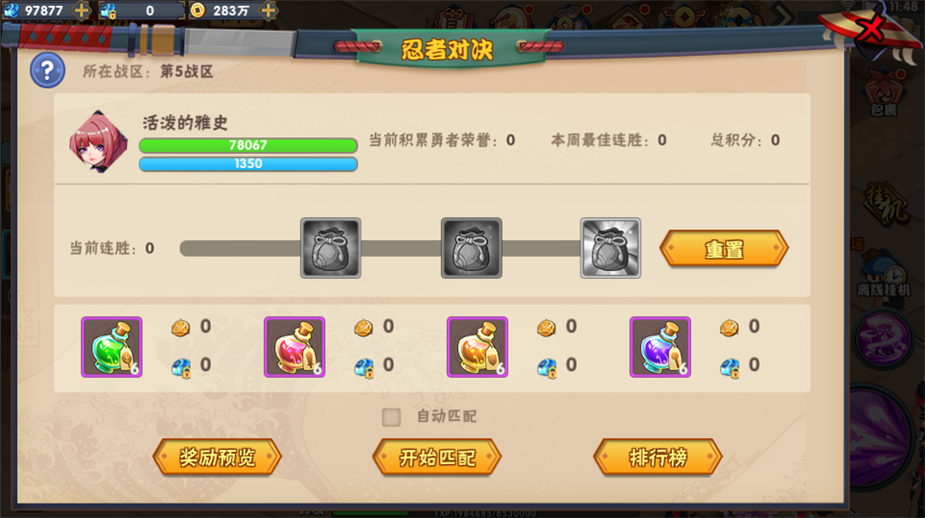
Task: Select the orange potion item
Action: tap(477, 347)
